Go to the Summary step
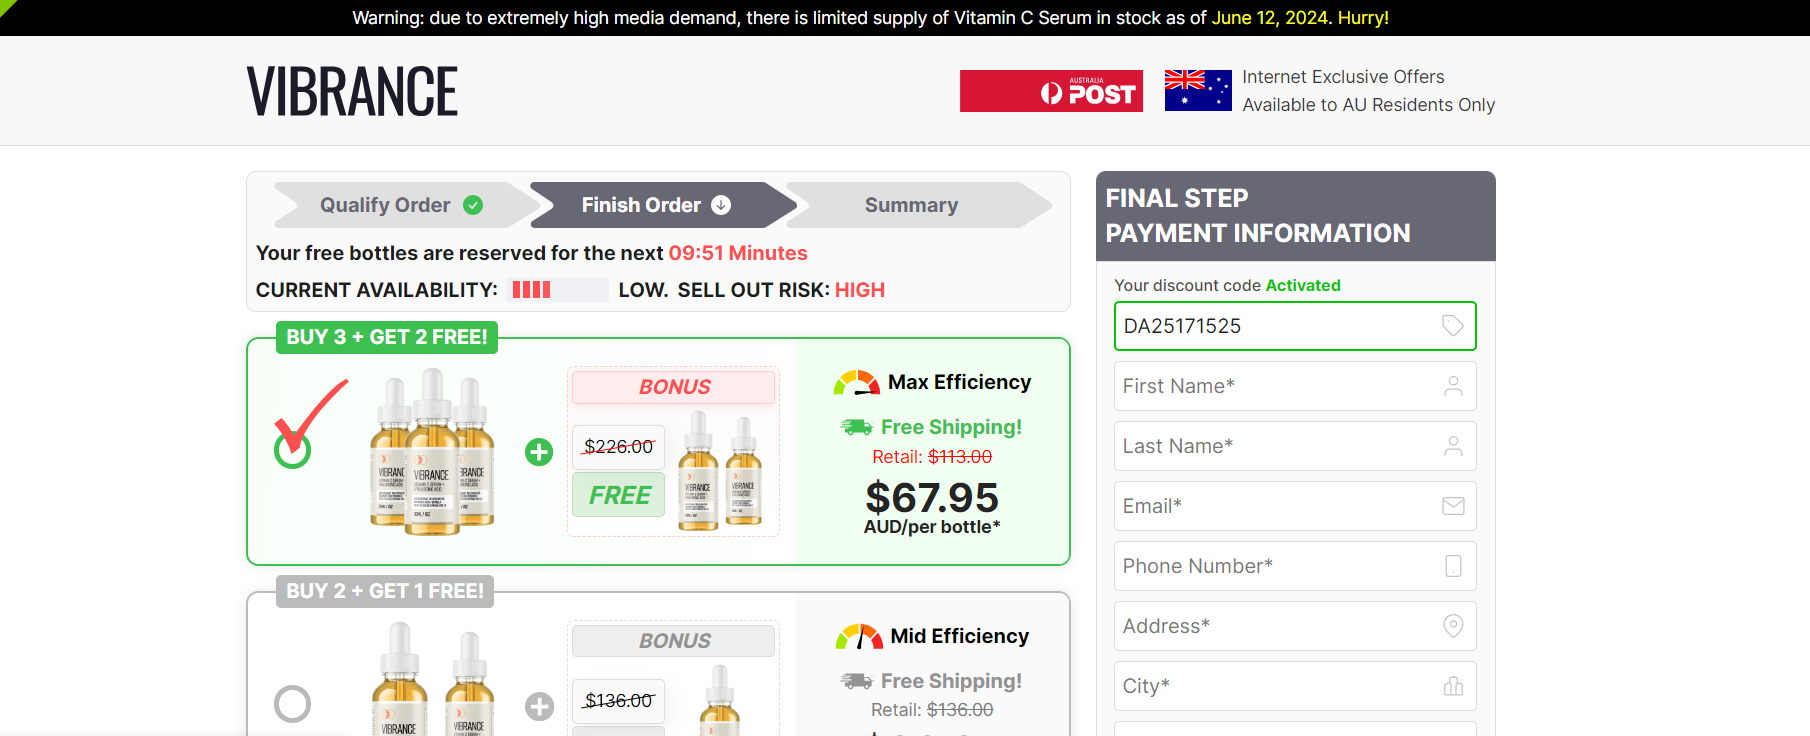1810x736 pixels. tap(911, 205)
